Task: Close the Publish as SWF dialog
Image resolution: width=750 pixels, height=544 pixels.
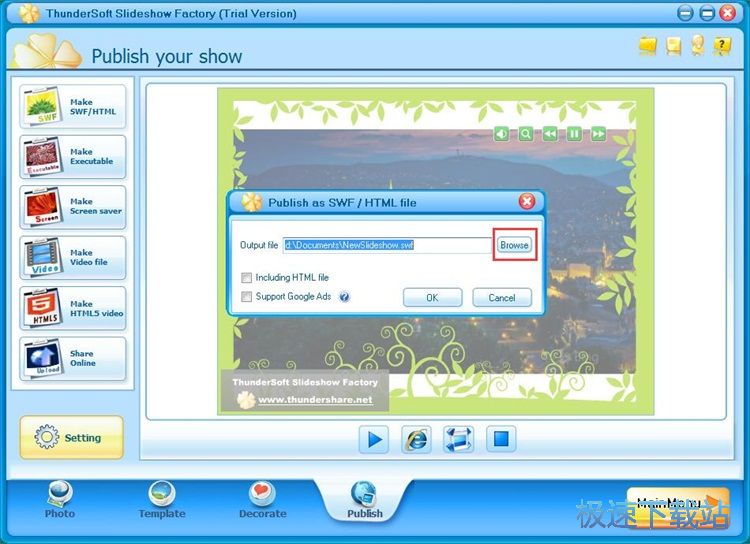Action: coord(527,201)
